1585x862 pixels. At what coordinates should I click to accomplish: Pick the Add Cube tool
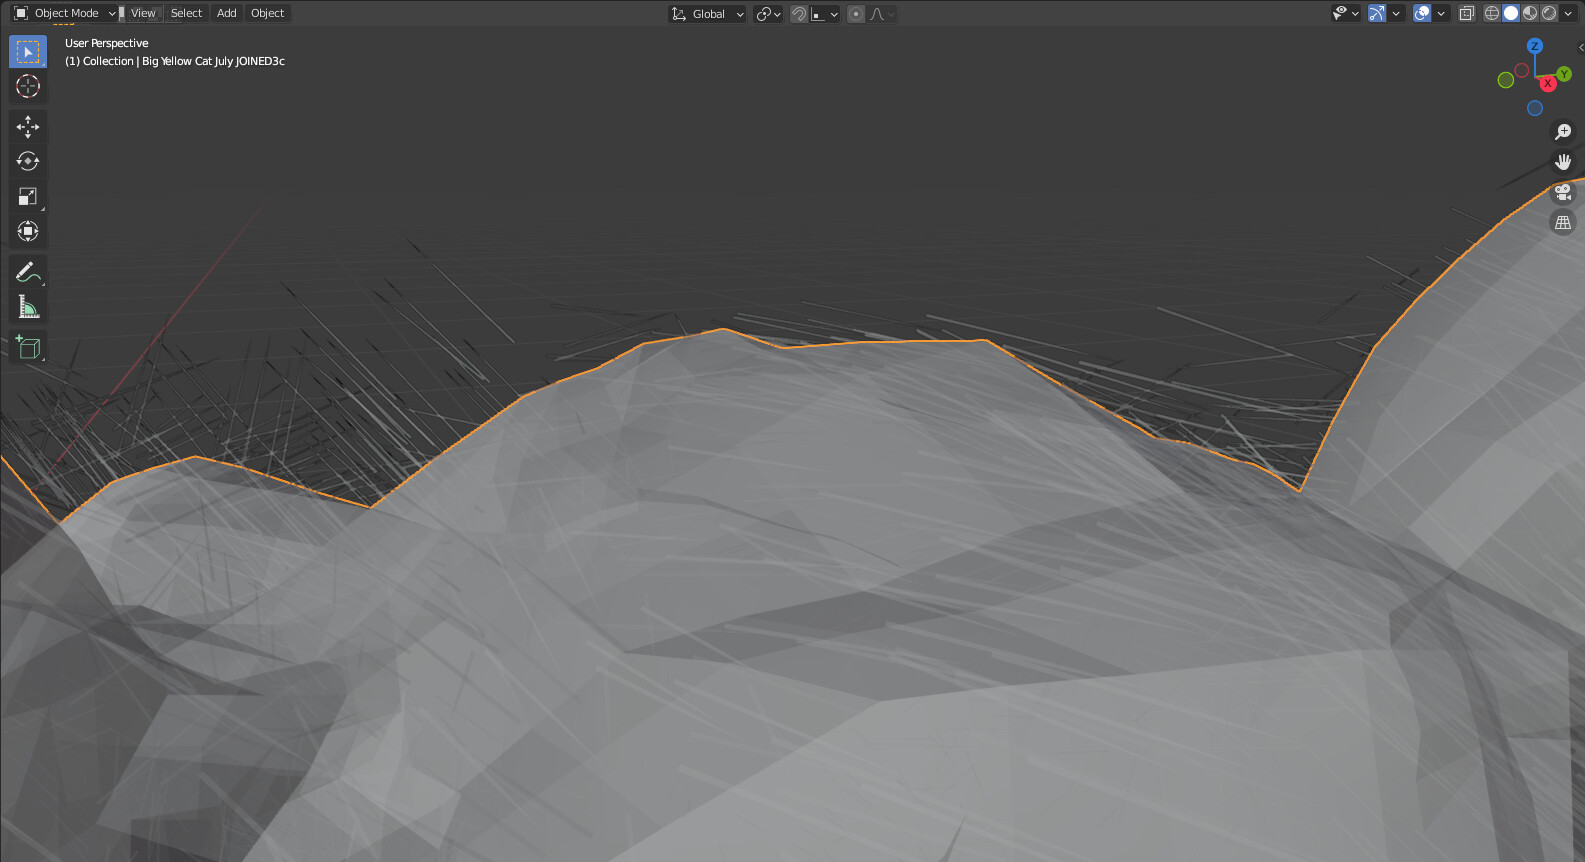(x=28, y=346)
